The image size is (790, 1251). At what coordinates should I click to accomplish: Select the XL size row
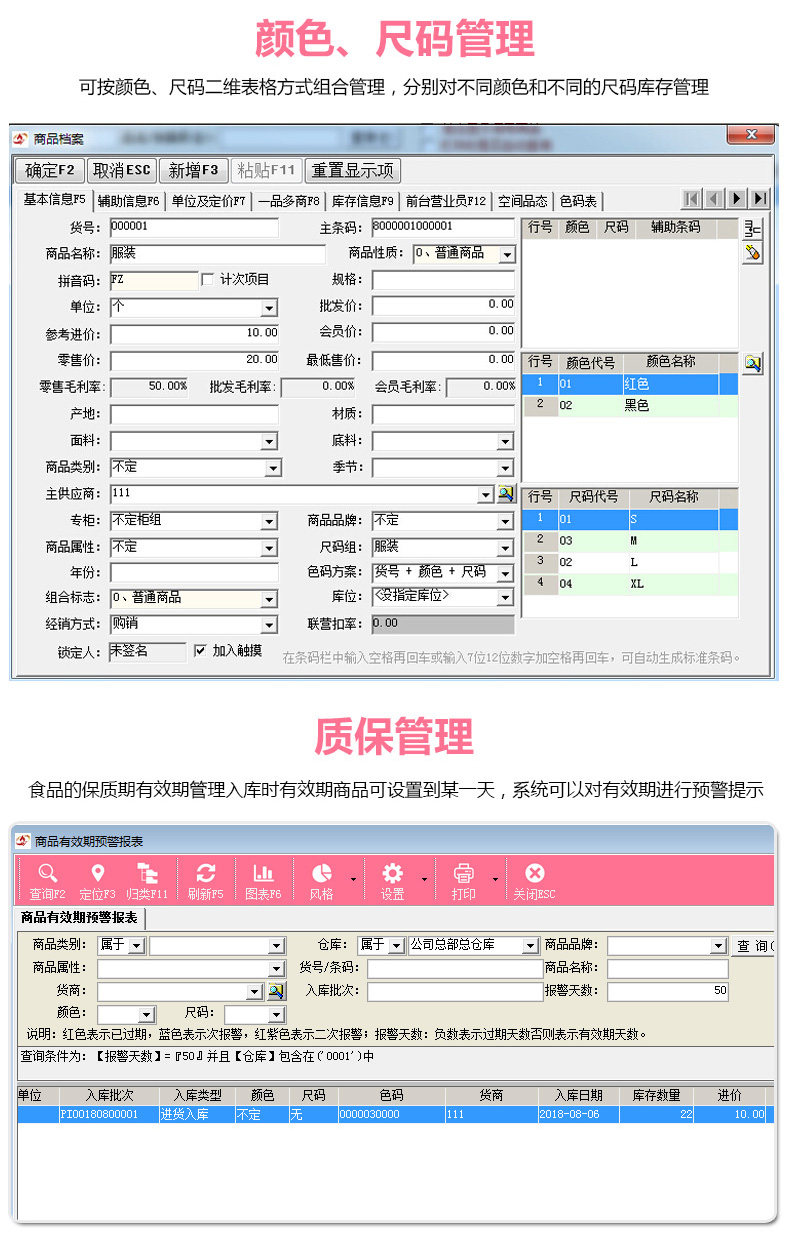(630, 584)
